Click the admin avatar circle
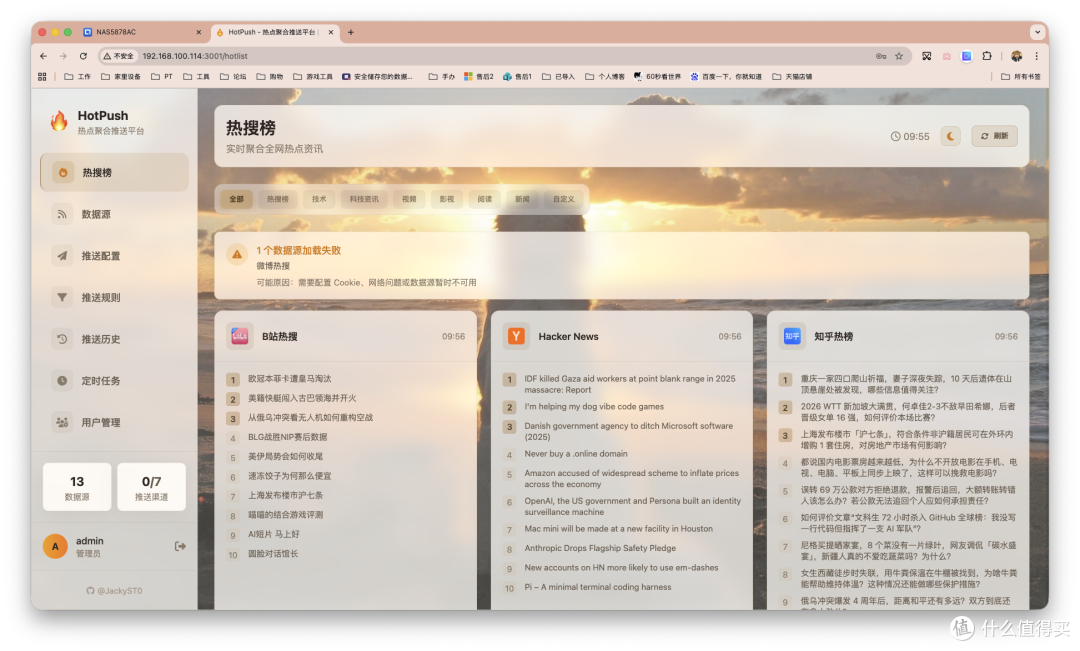 (x=55, y=546)
